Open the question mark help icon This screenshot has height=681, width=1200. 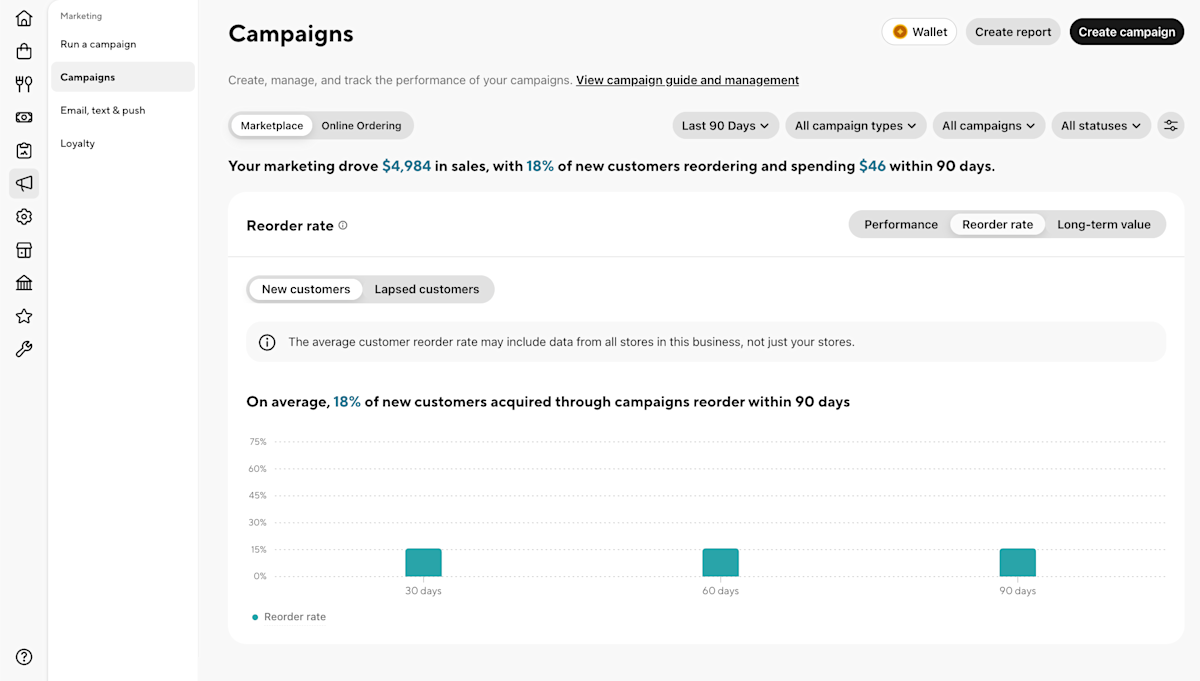[x=24, y=657]
